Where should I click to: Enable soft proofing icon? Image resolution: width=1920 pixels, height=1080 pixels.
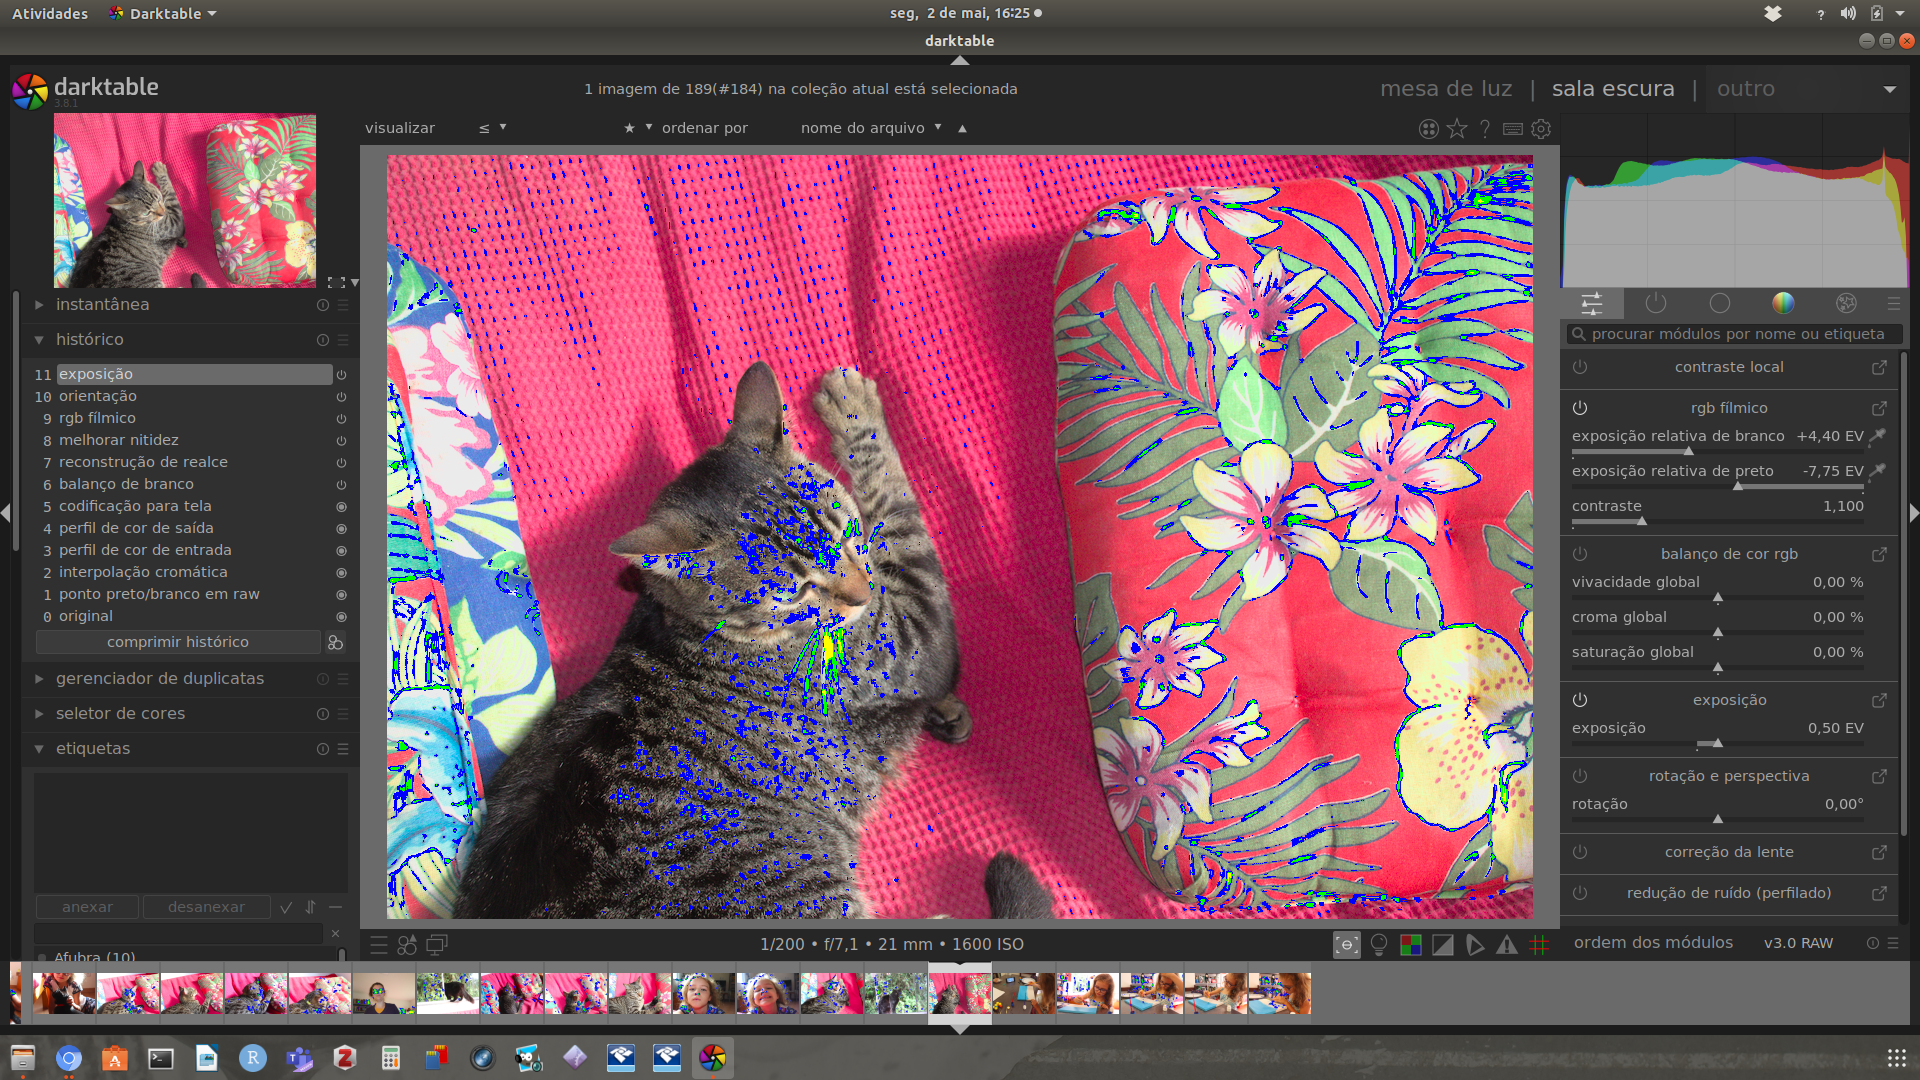tap(1474, 945)
